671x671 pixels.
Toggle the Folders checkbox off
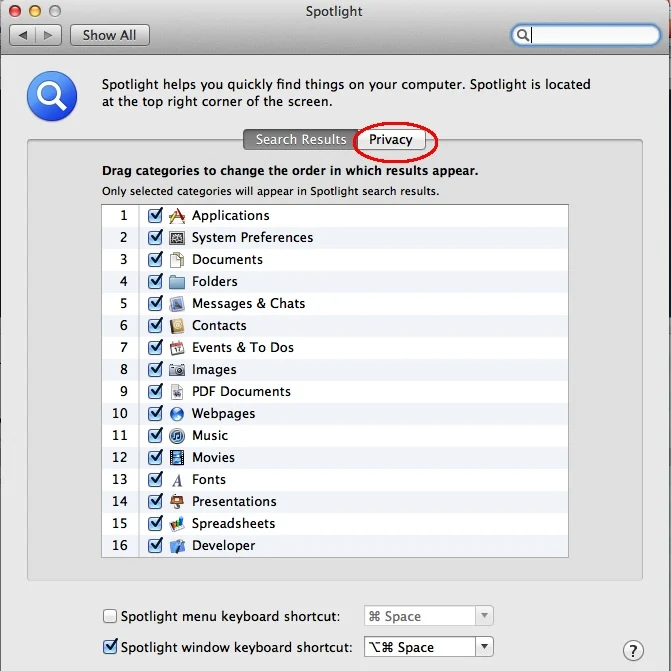click(x=155, y=281)
